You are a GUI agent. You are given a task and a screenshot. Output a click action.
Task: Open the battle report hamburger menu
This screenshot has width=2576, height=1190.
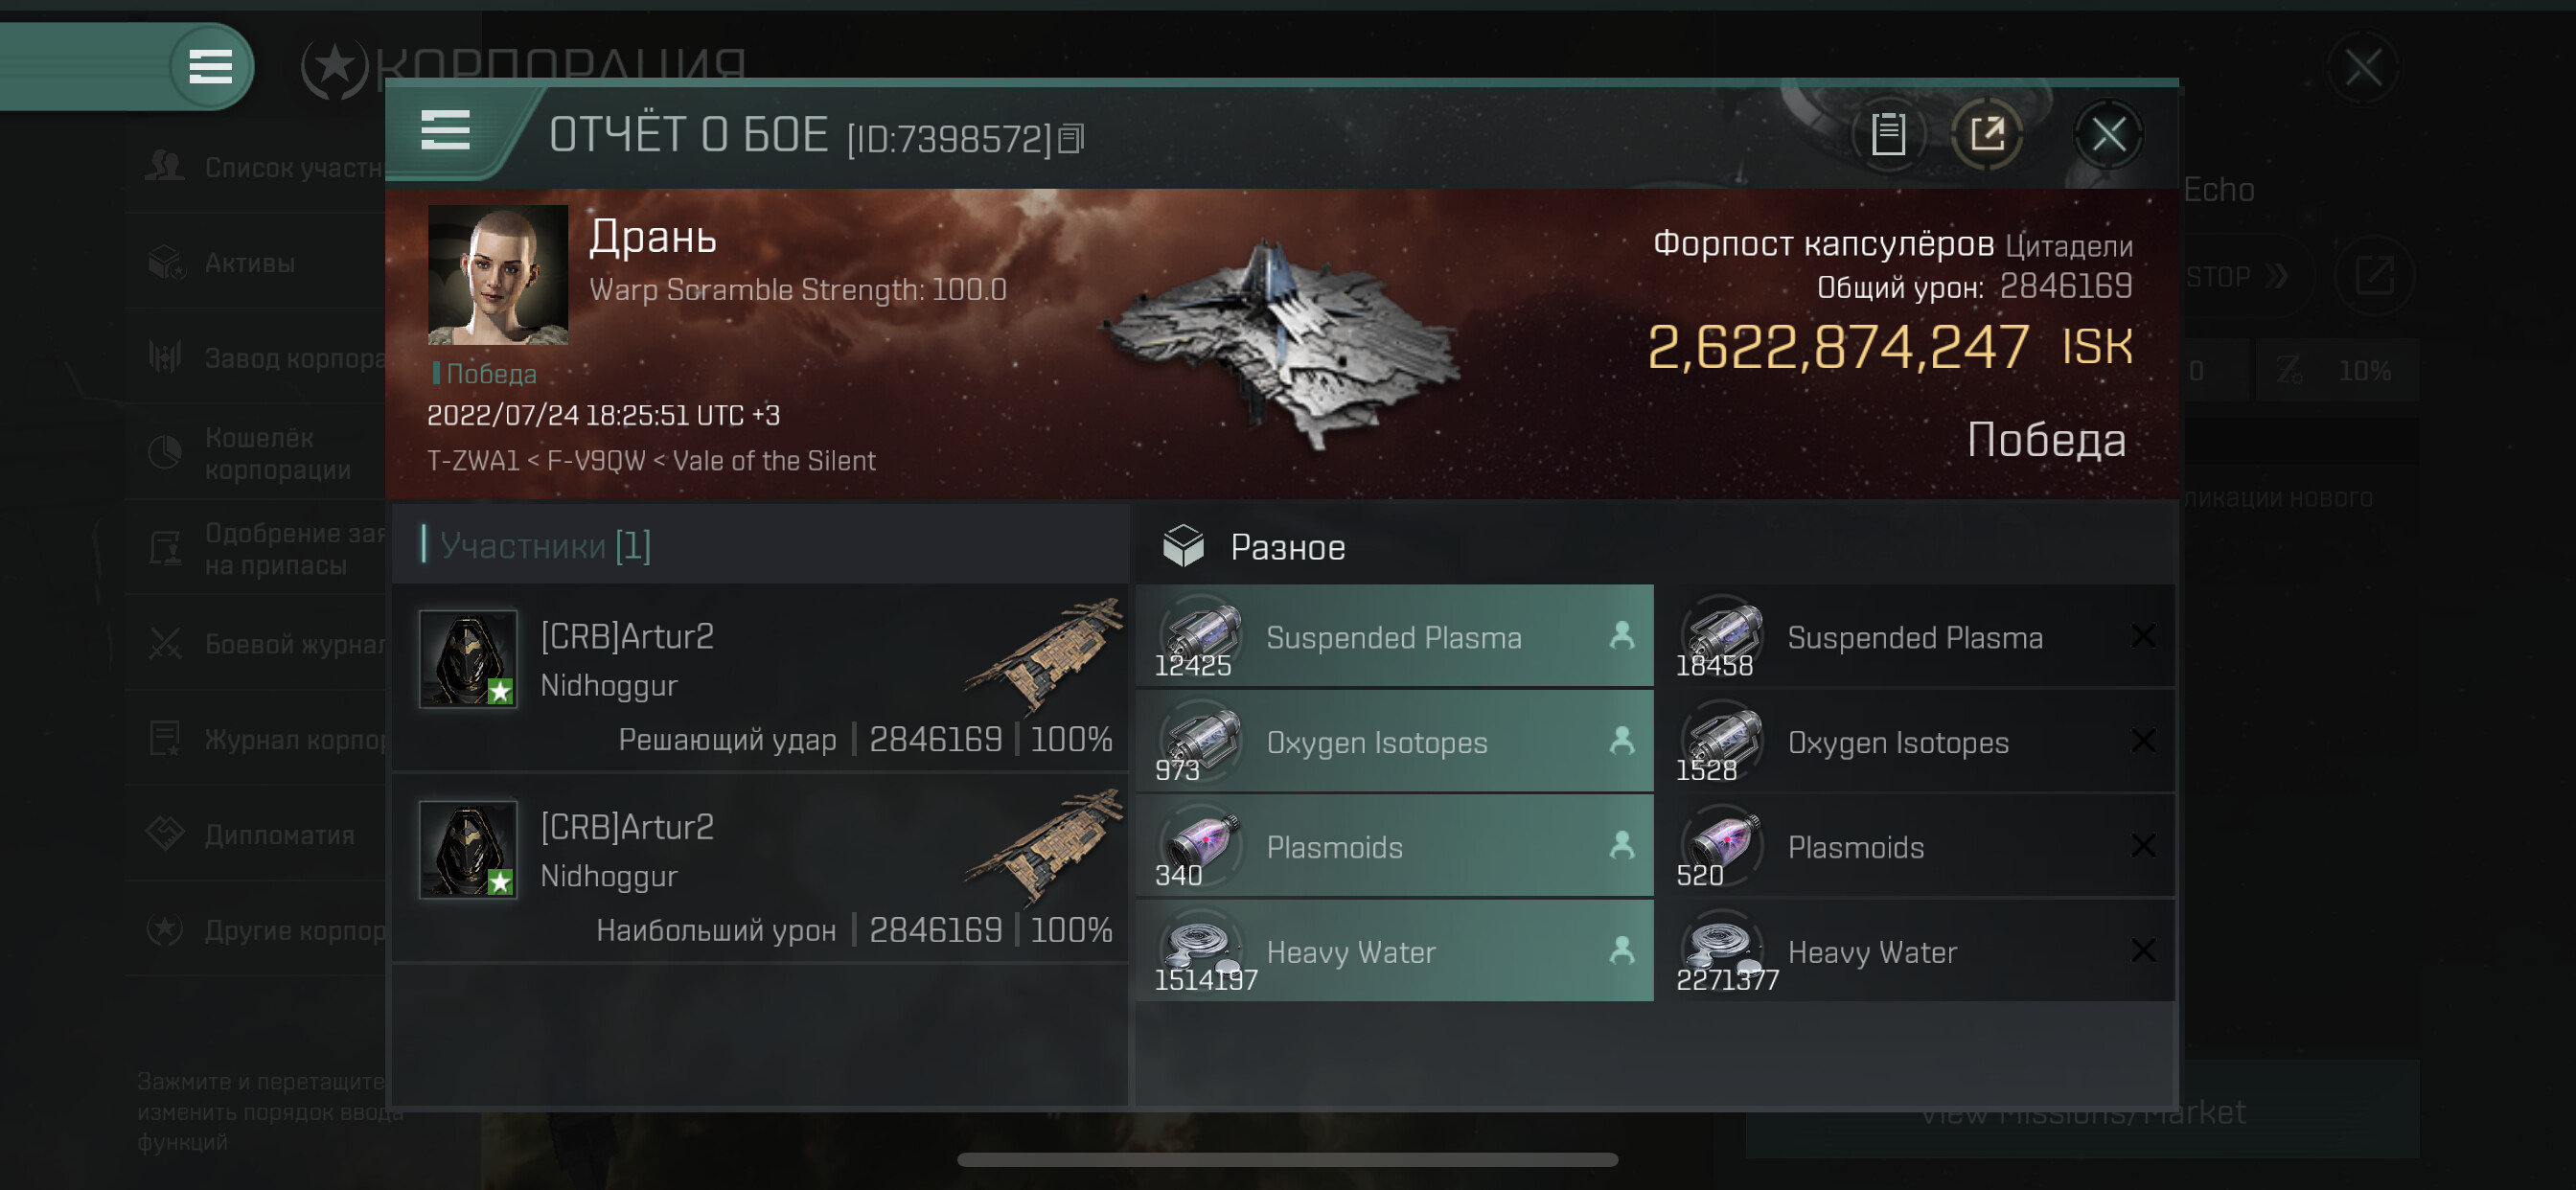445,131
